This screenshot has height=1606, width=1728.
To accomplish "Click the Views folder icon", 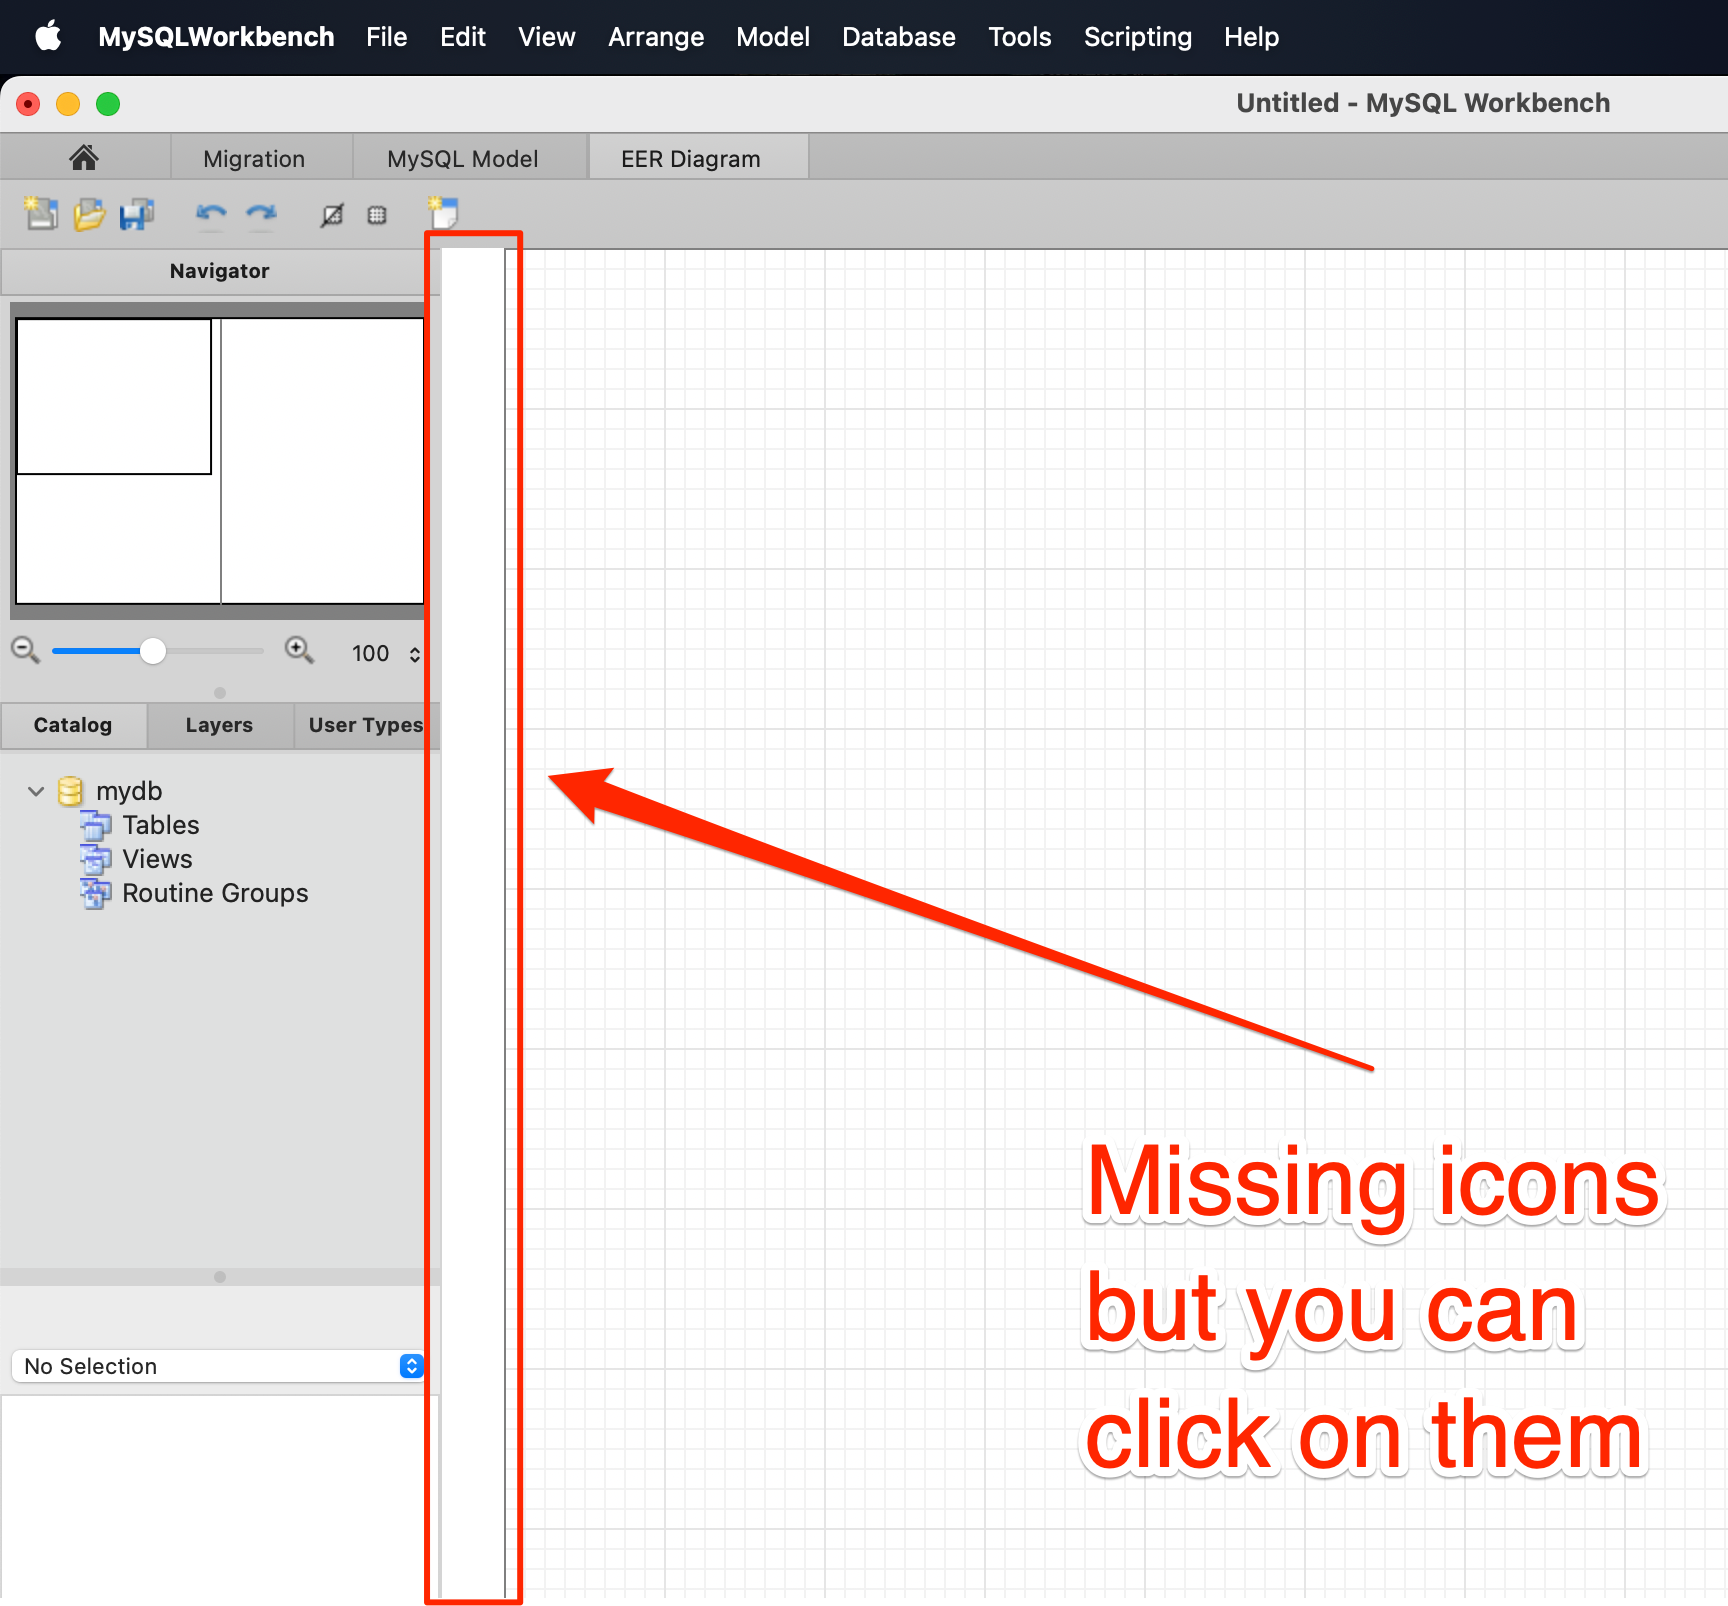I will click(96, 859).
